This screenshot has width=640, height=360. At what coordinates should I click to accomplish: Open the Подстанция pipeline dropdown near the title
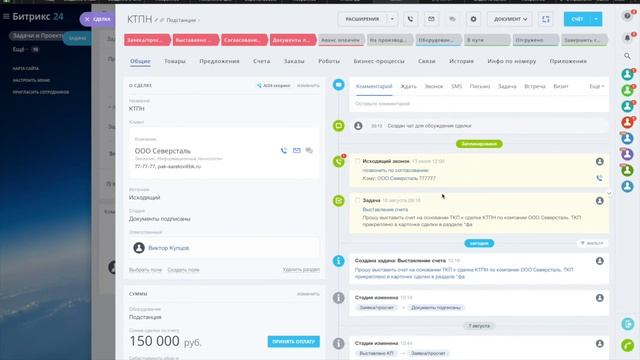point(183,20)
